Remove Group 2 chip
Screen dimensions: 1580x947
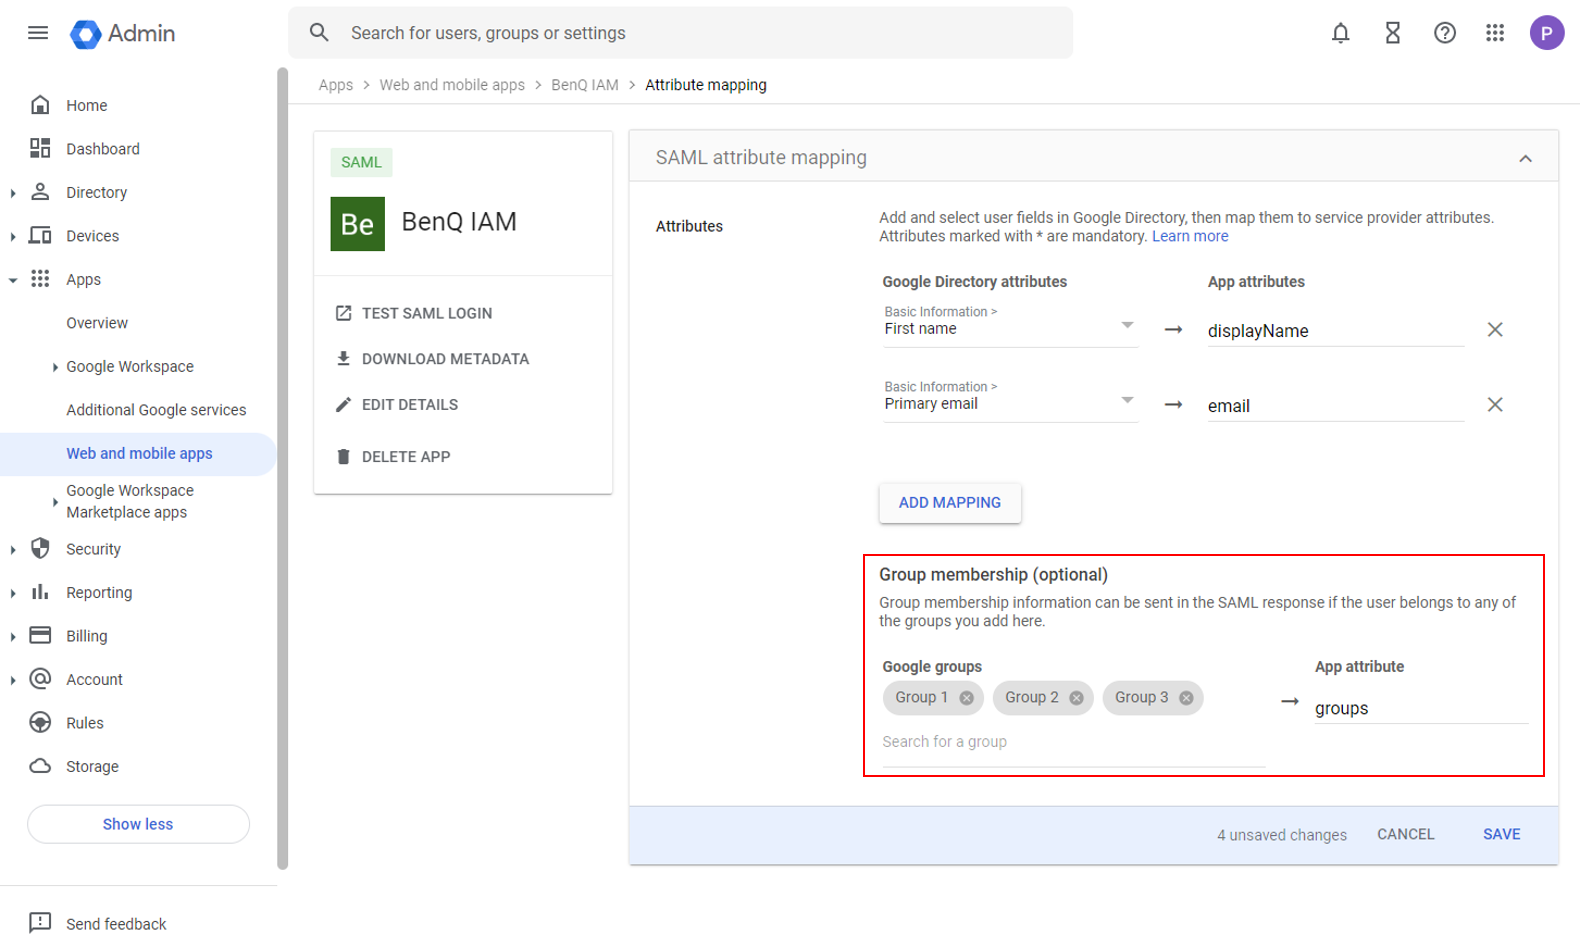[x=1076, y=698]
